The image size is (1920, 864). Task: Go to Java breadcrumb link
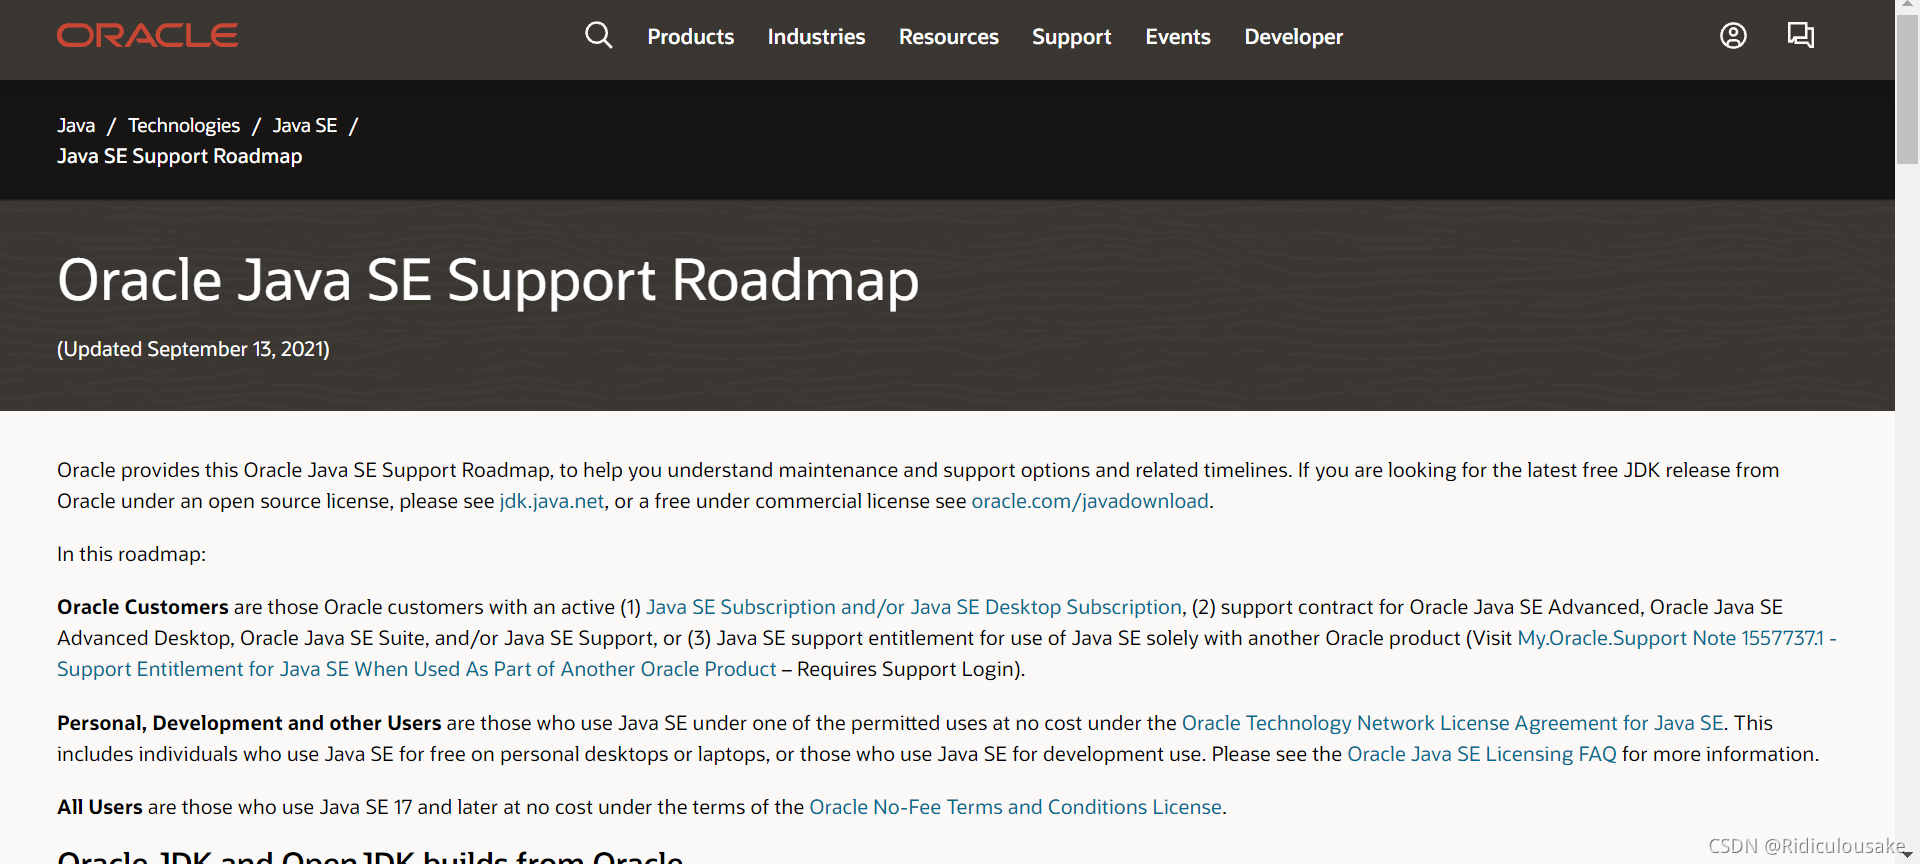click(76, 125)
